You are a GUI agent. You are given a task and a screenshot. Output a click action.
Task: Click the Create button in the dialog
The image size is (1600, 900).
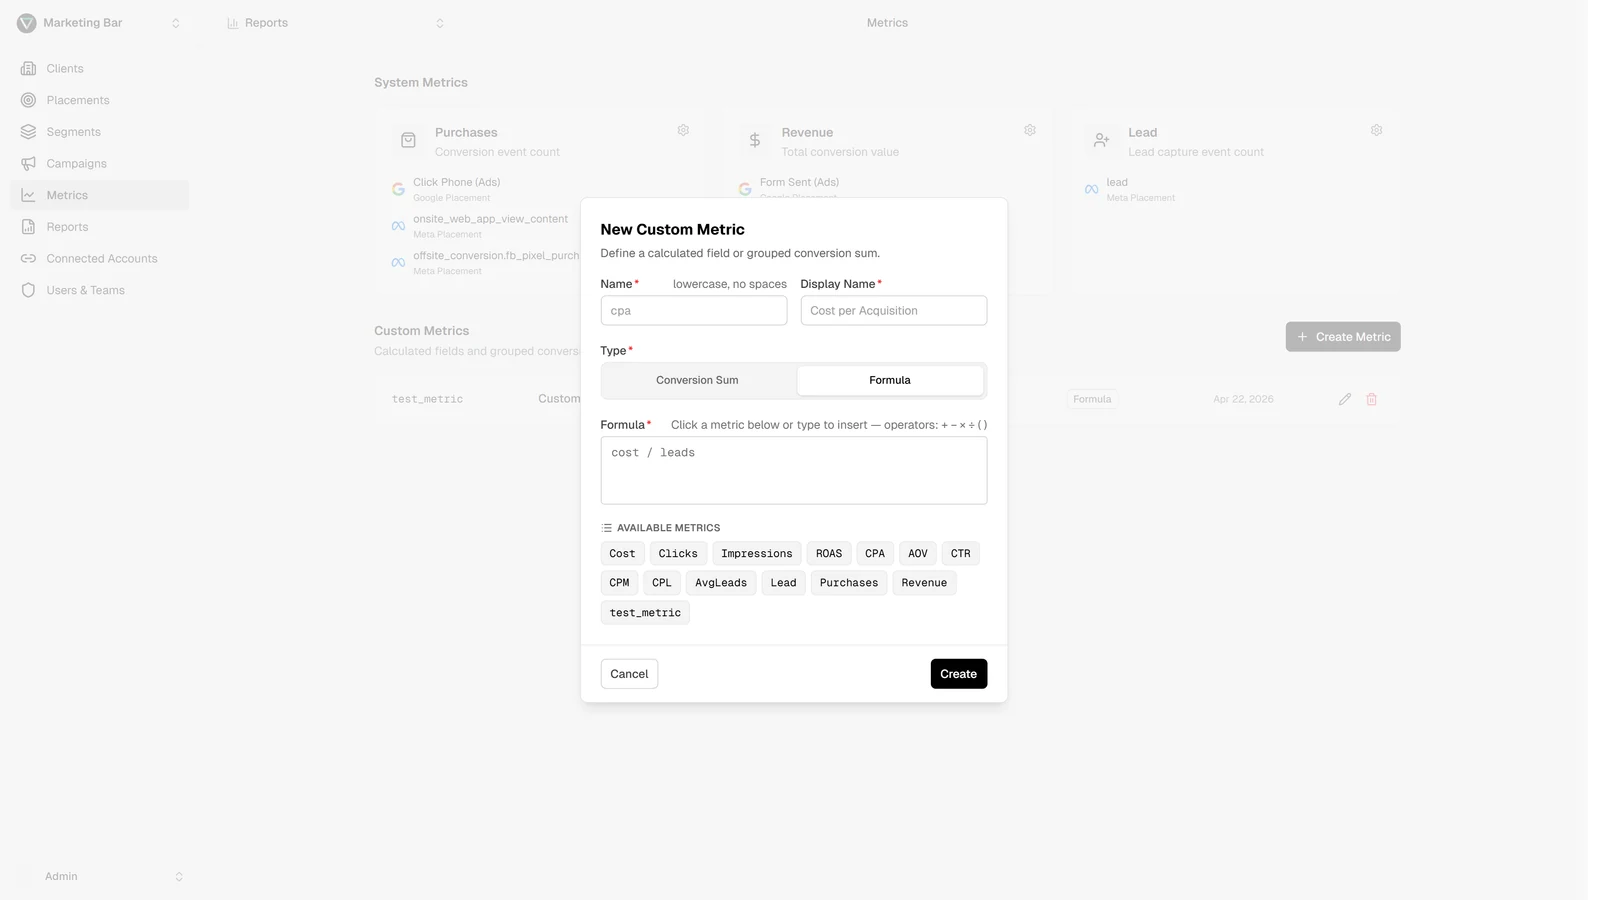pos(959,674)
